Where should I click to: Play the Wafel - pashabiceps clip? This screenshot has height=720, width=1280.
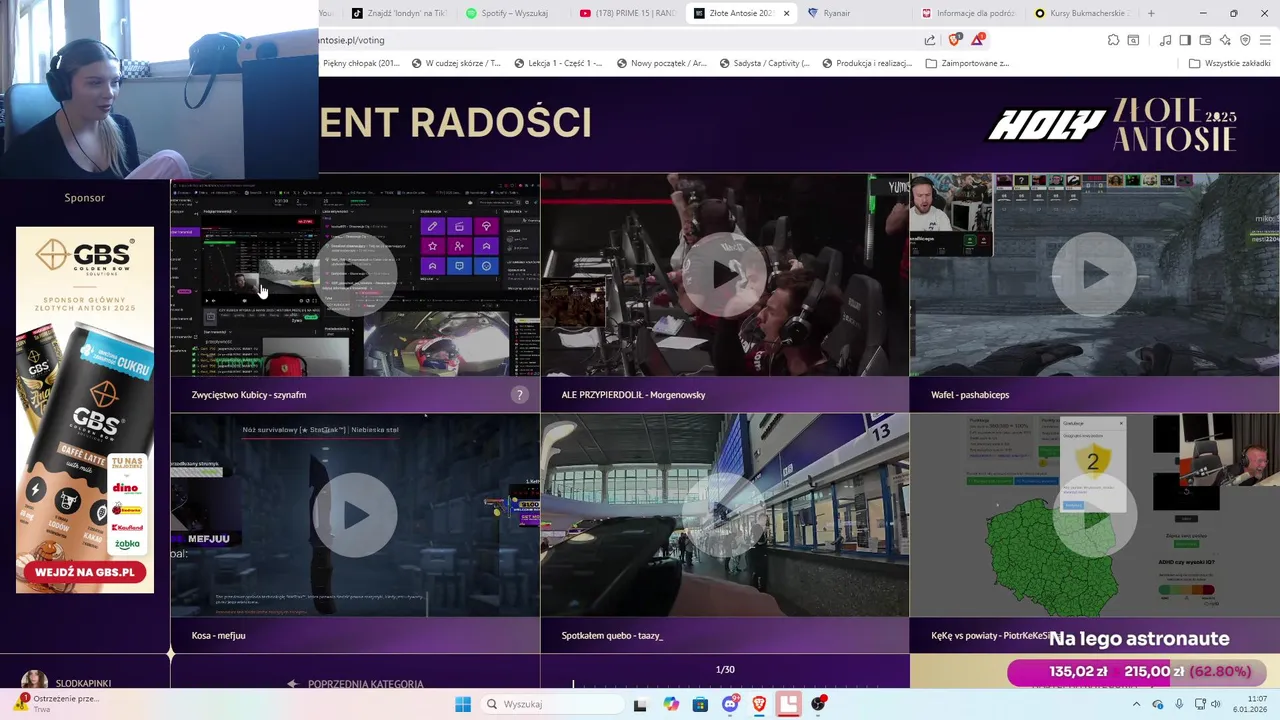pos(1094,274)
